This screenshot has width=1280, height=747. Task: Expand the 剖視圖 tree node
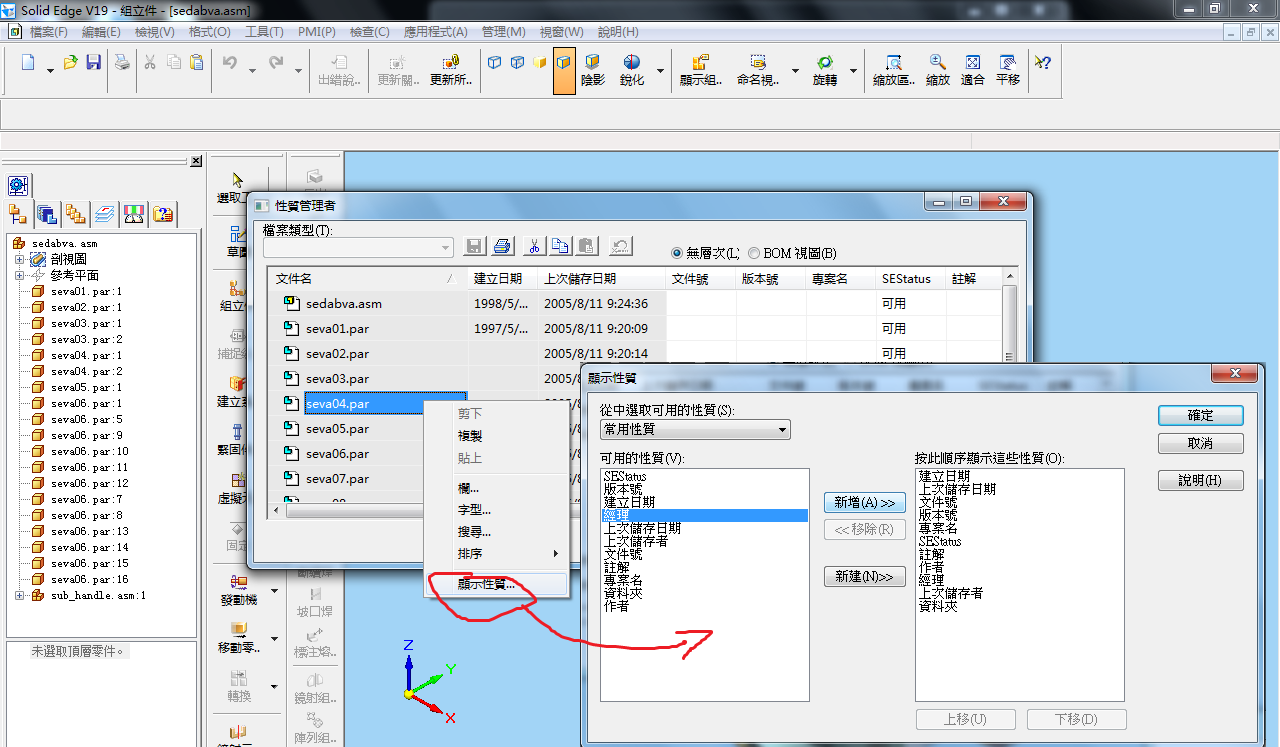pos(19,259)
